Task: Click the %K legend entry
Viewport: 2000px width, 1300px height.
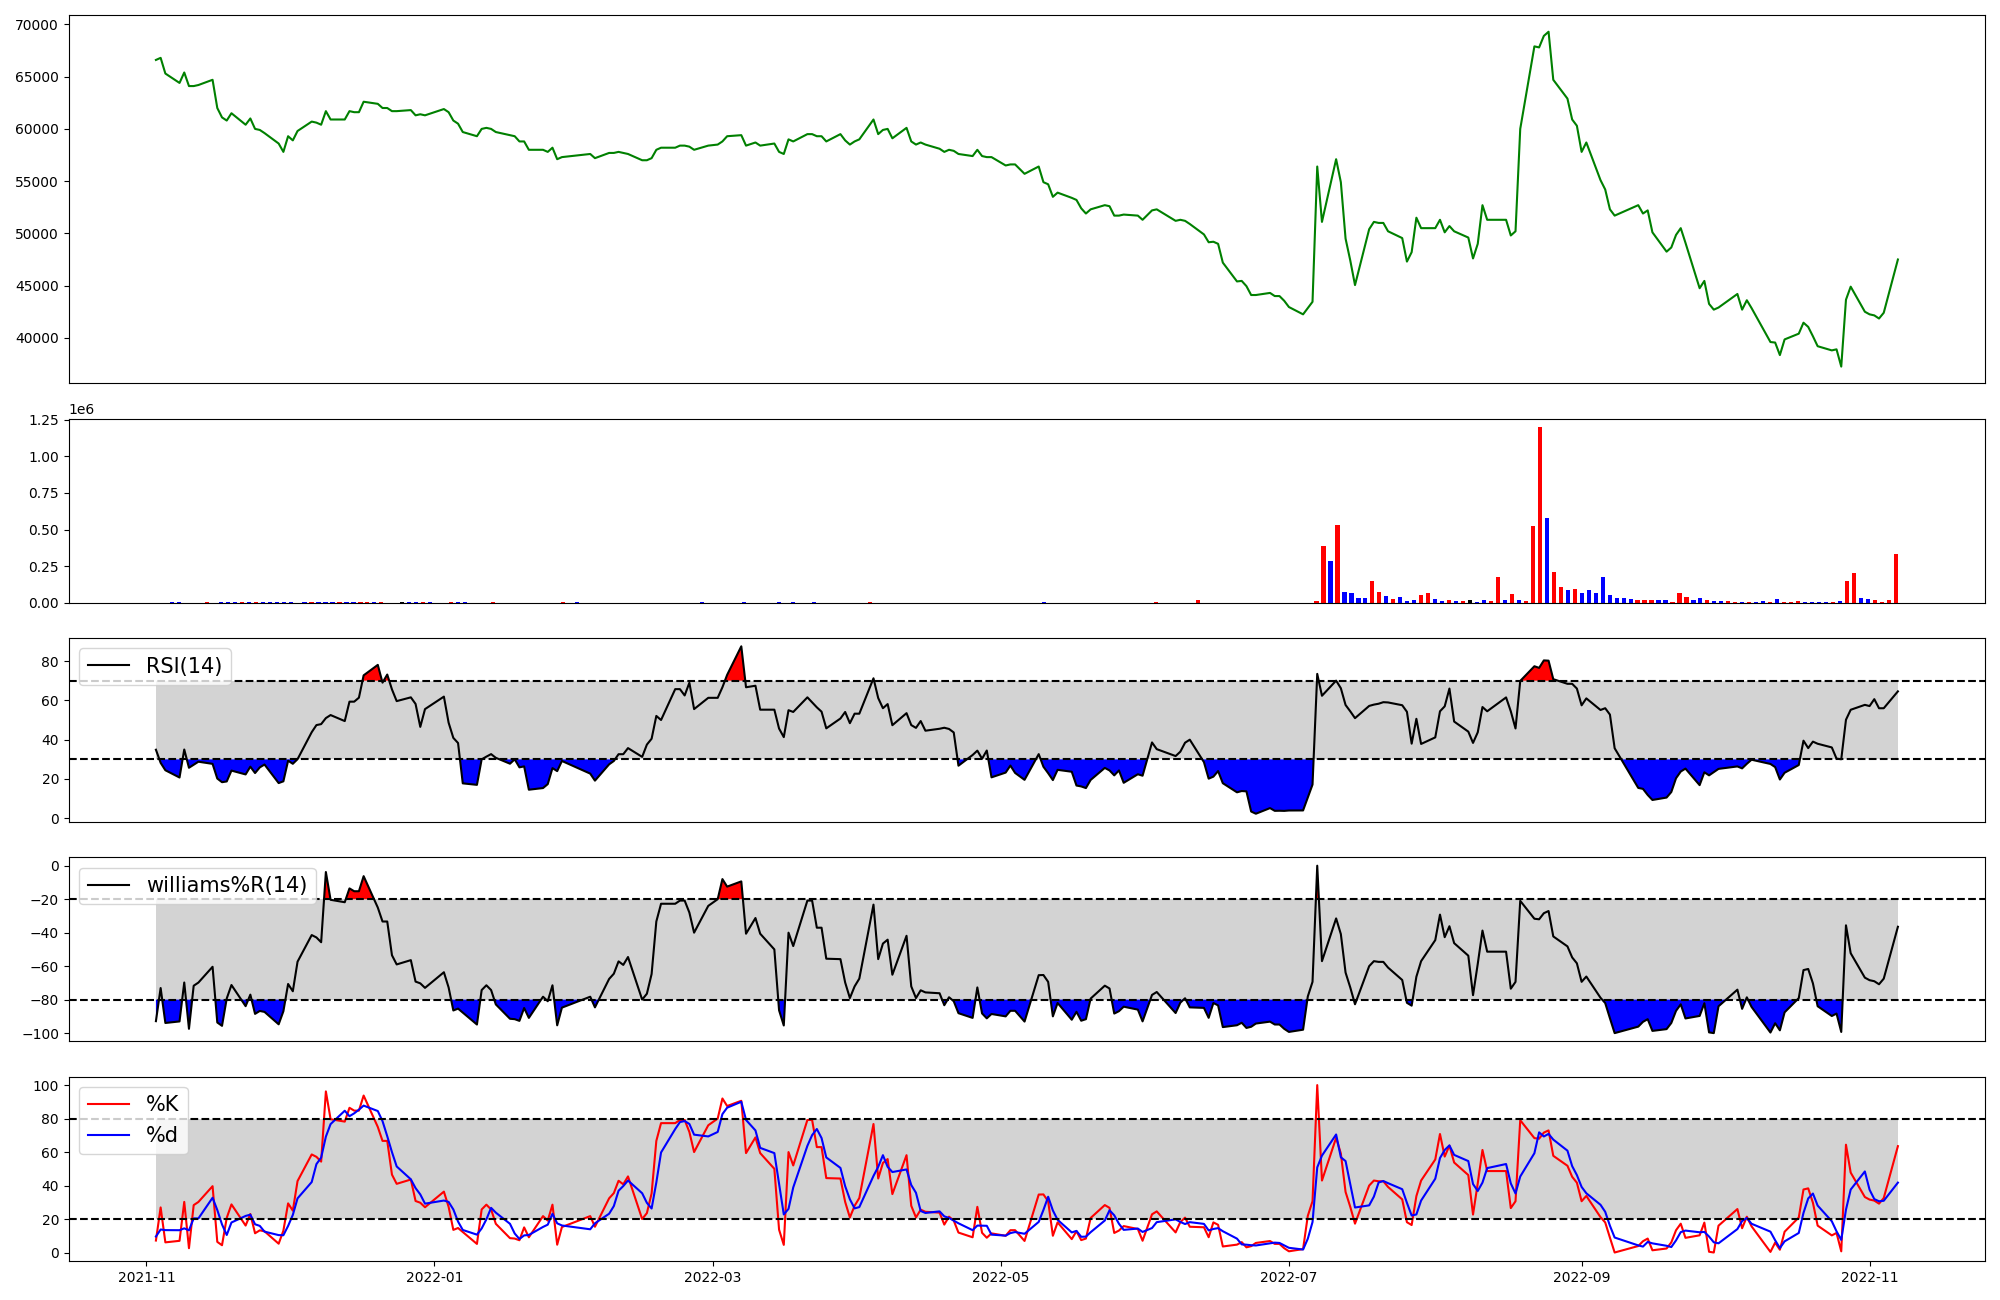Action: (161, 1104)
